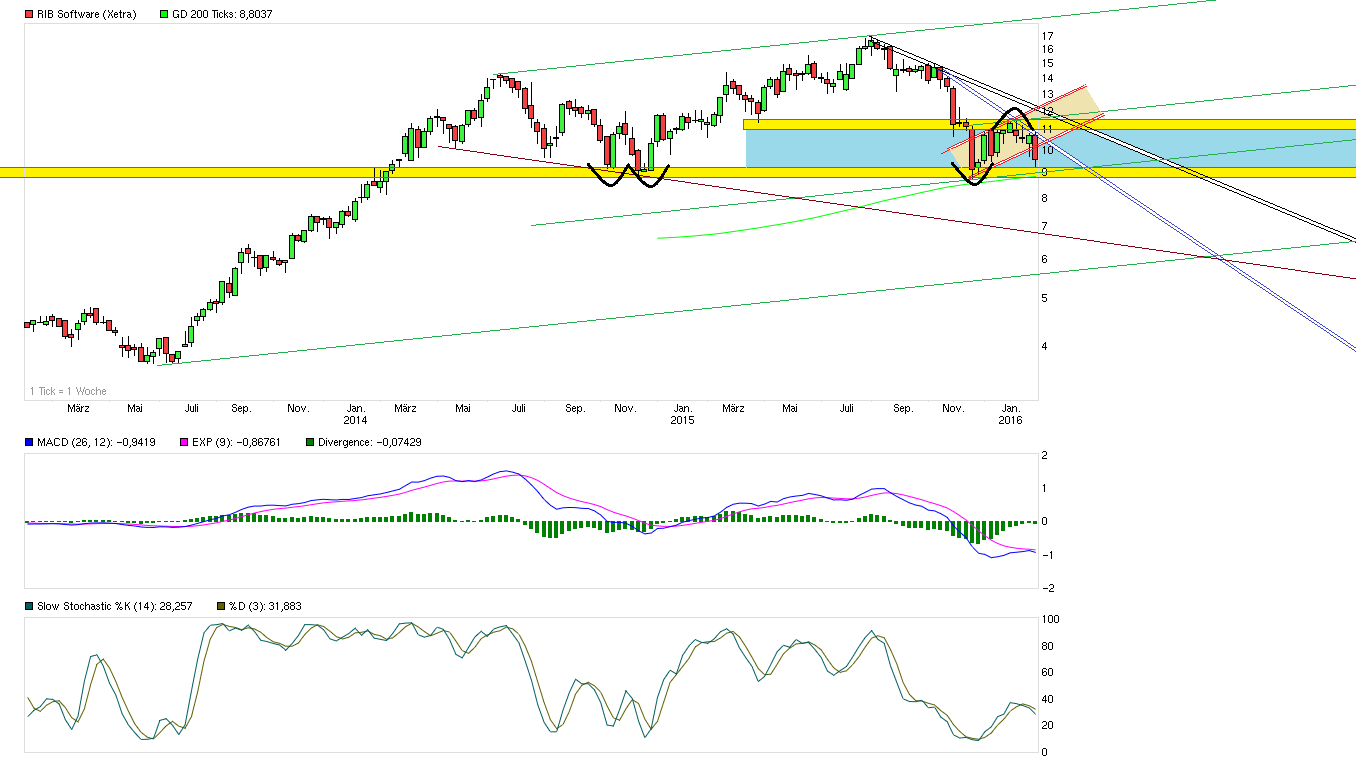Click the 17 value on price axis
This screenshot has width=1356, height=773.
tap(1047, 37)
